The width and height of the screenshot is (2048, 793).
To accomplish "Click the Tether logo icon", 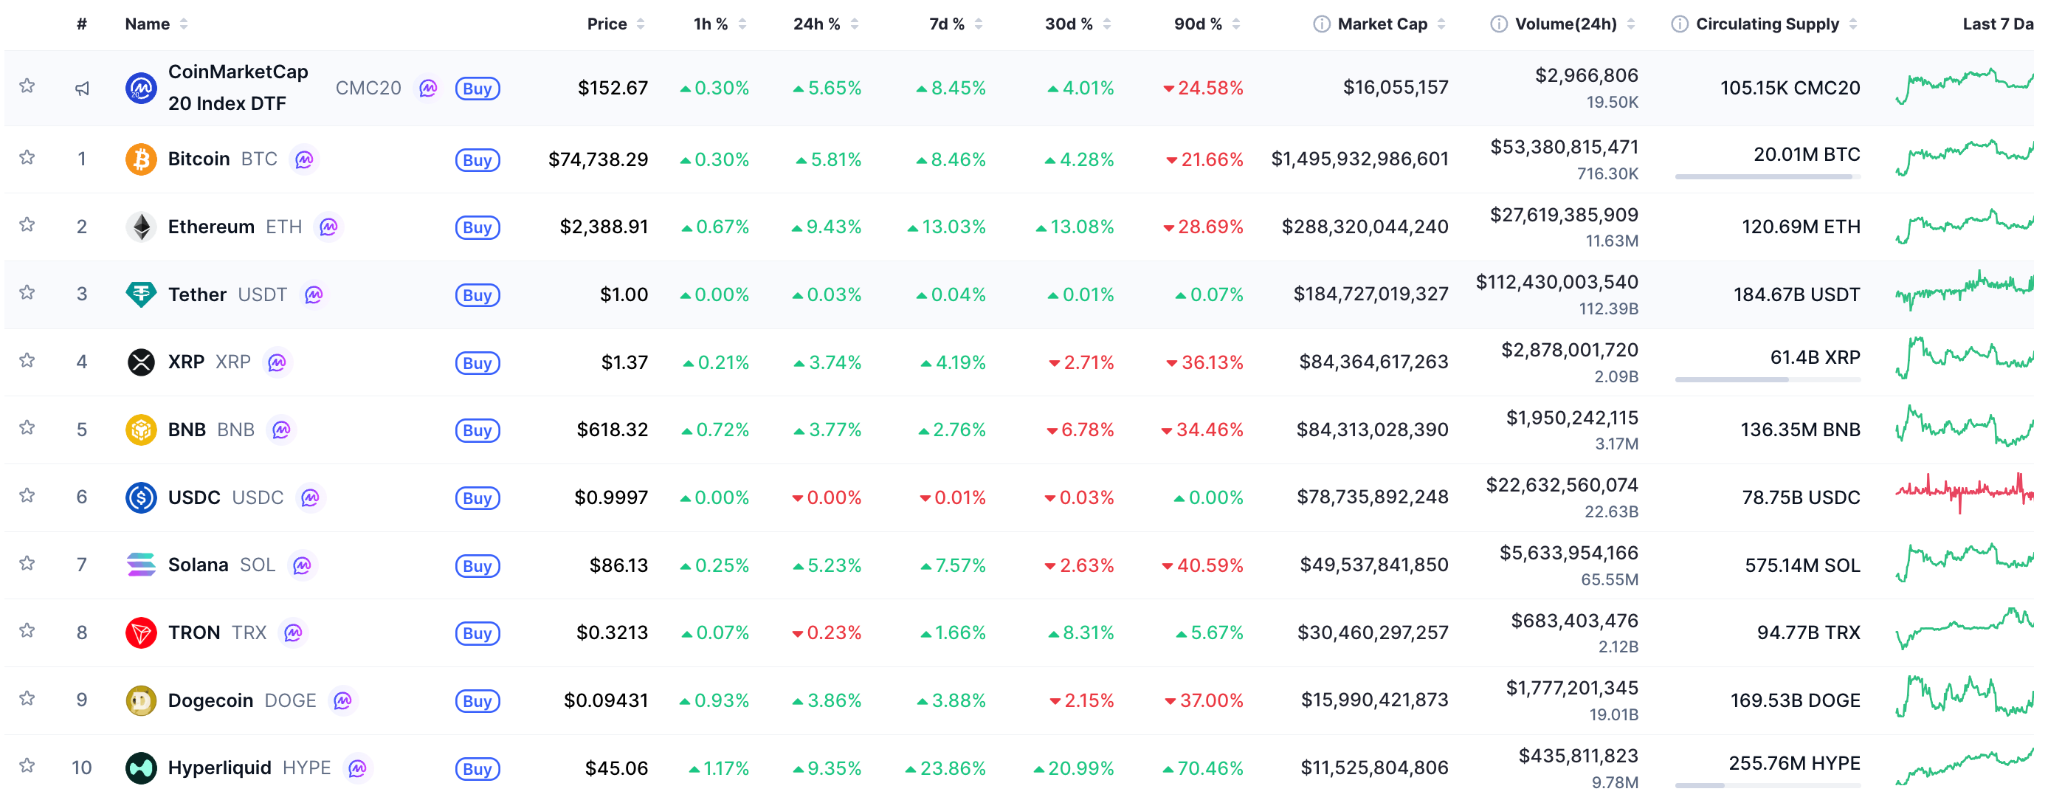I will pos(141,294).
